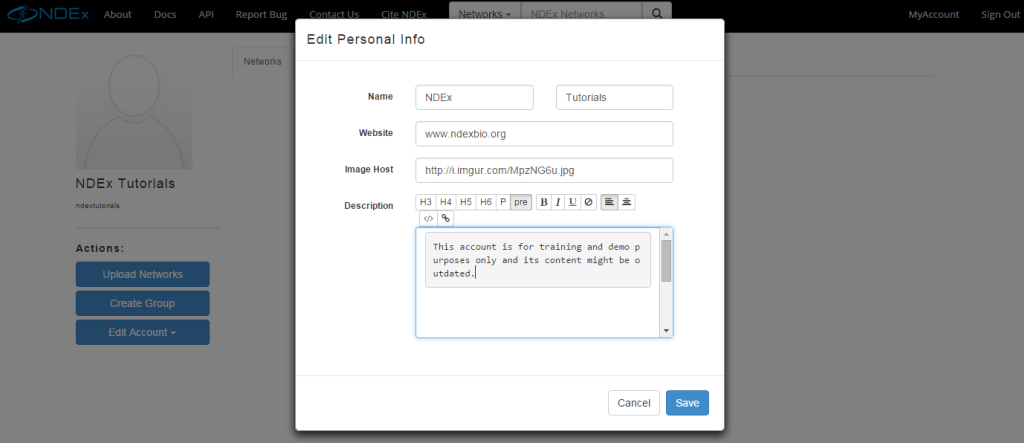Save the personal info changes
1024x443 pixels.
[687, 403]
